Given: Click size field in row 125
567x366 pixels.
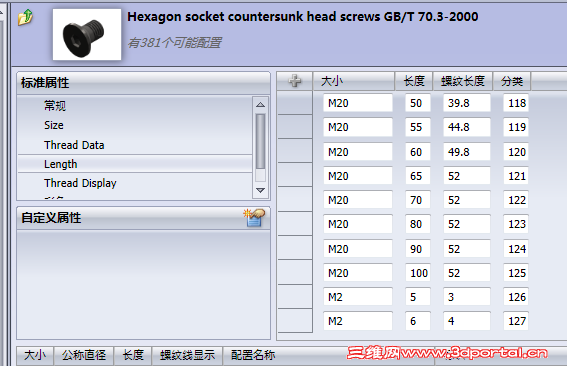Looking at the screenshot, I should coord(358,273).
